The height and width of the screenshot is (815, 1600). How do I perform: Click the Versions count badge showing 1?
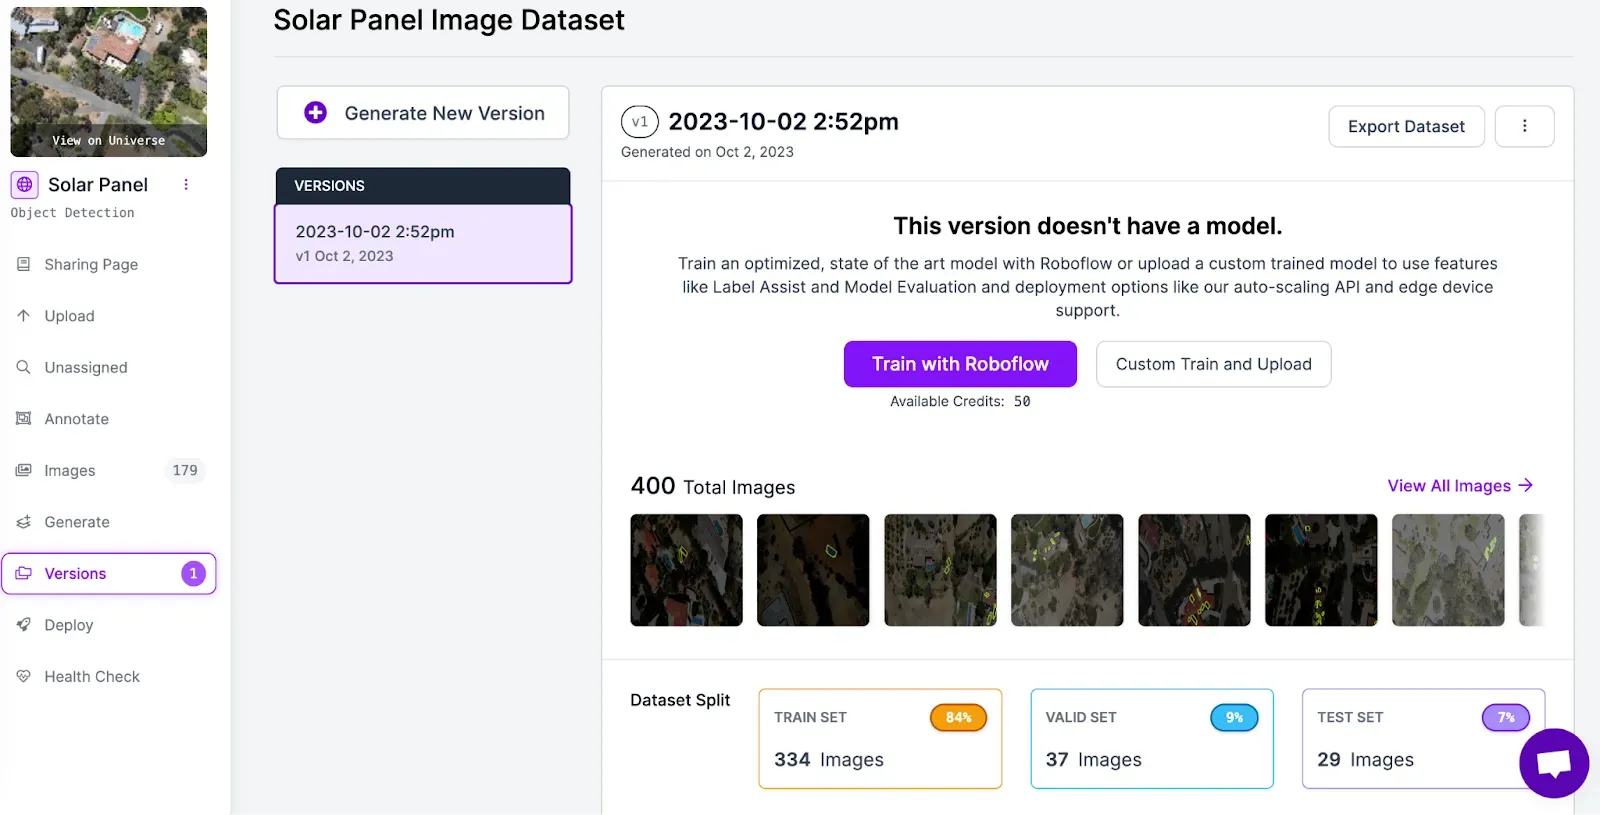[x=193, y=573]
